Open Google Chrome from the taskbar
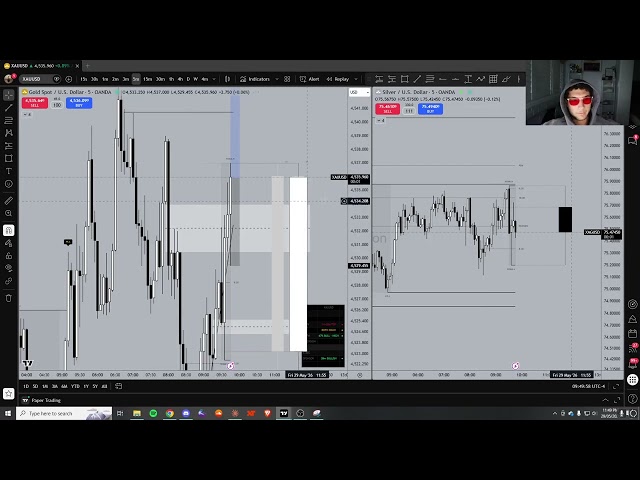The width and height of the screenshot is (640, 480). [169, 413]
